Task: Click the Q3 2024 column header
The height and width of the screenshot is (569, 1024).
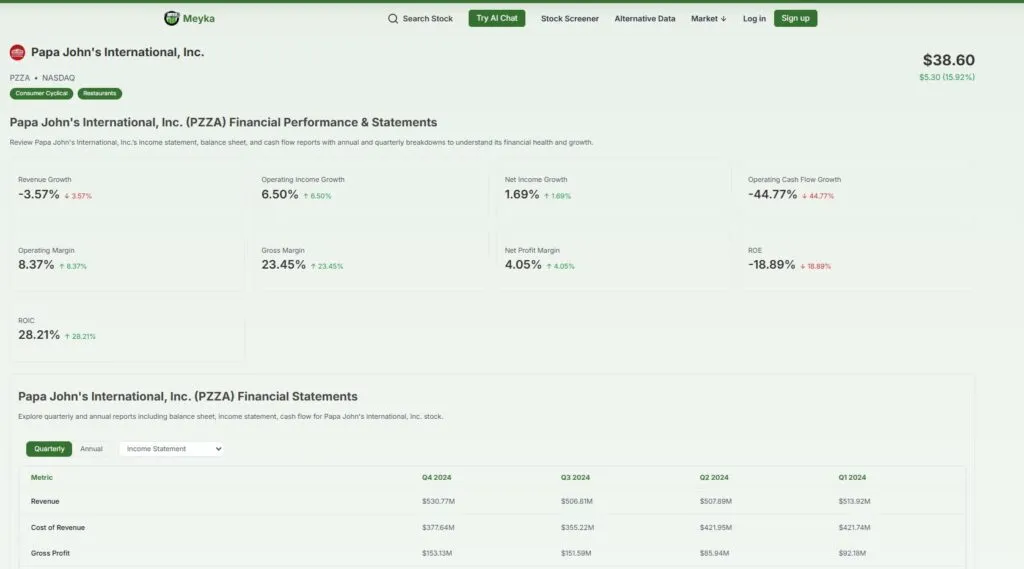Action: point(575,478)
